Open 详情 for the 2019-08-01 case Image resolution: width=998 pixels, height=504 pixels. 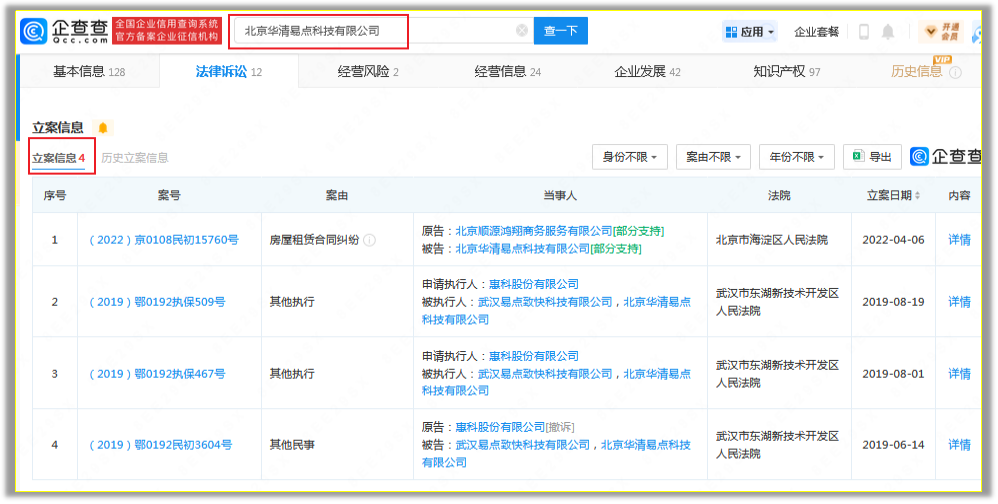pos(959,374)
